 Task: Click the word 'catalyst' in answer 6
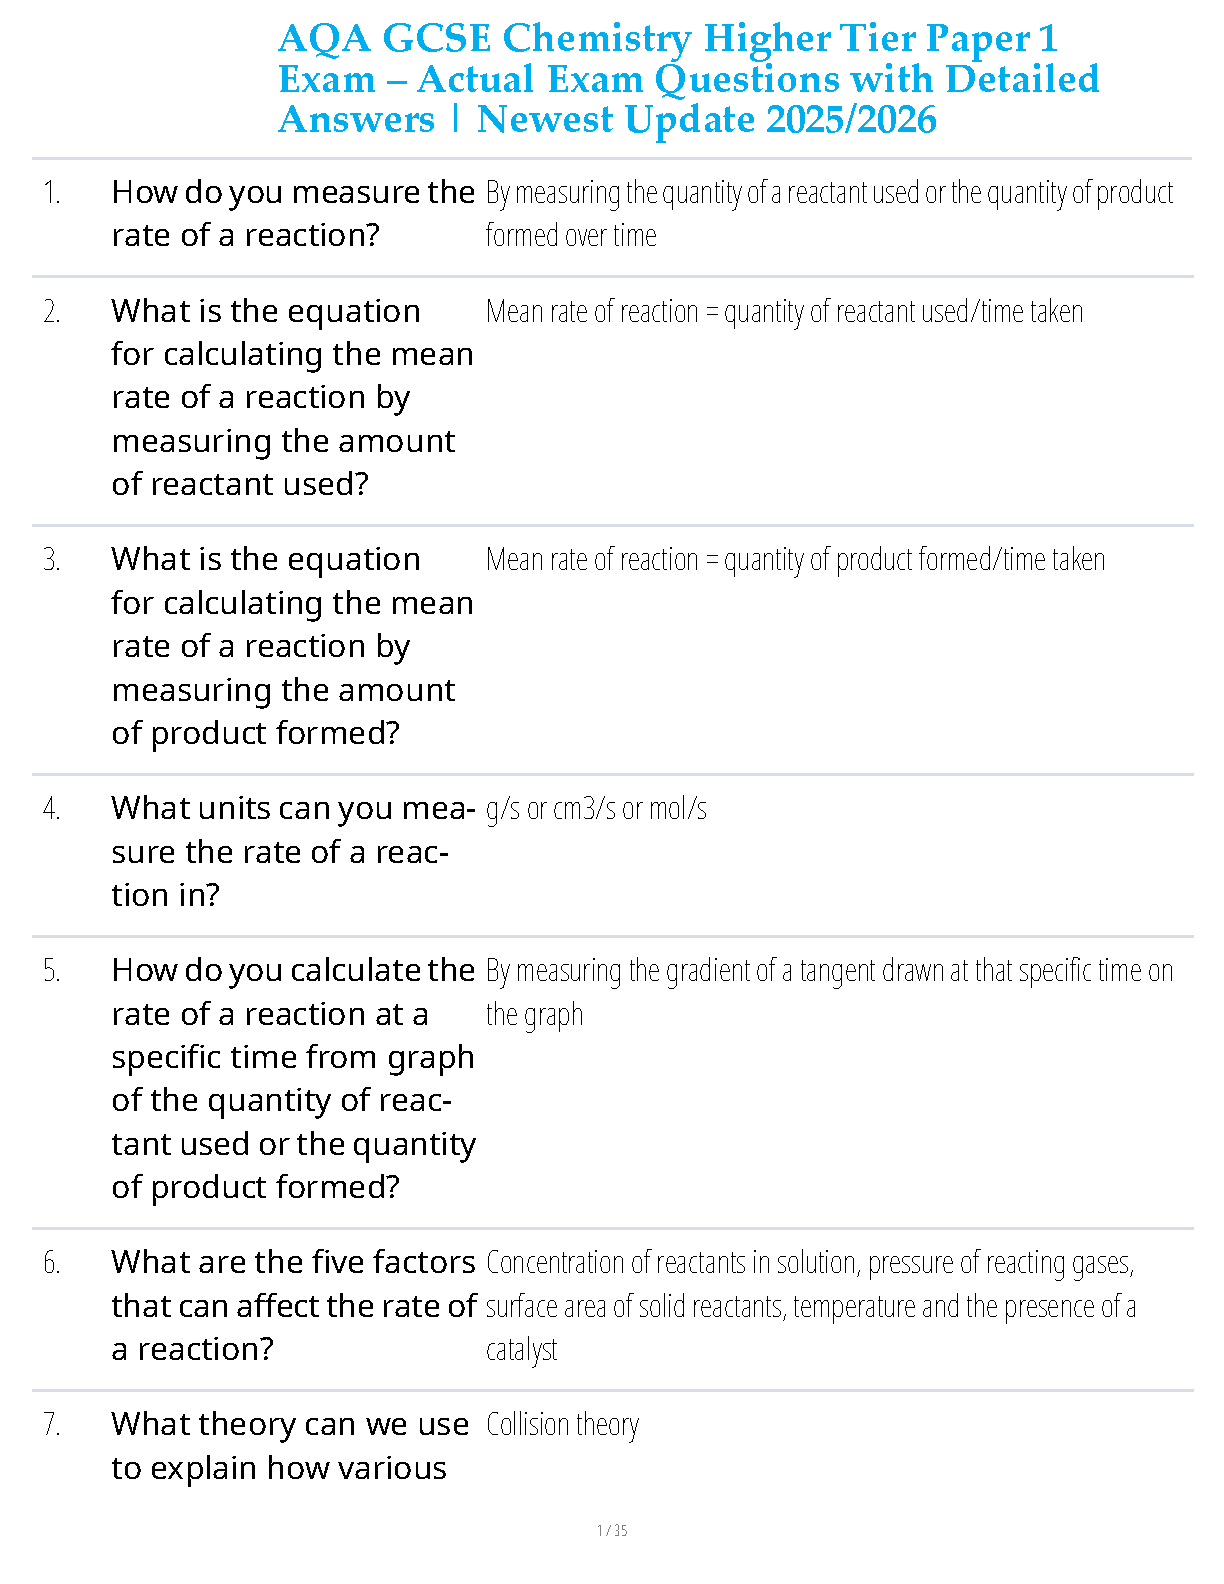point(521,1350)
